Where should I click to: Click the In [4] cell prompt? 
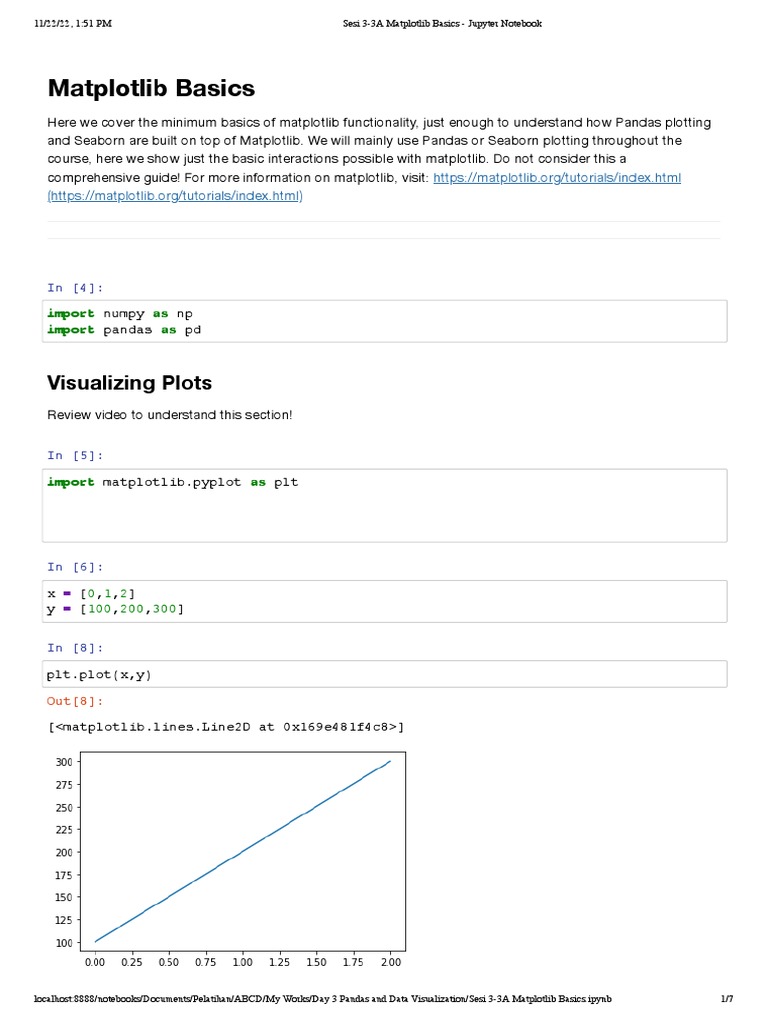(75, 288)
